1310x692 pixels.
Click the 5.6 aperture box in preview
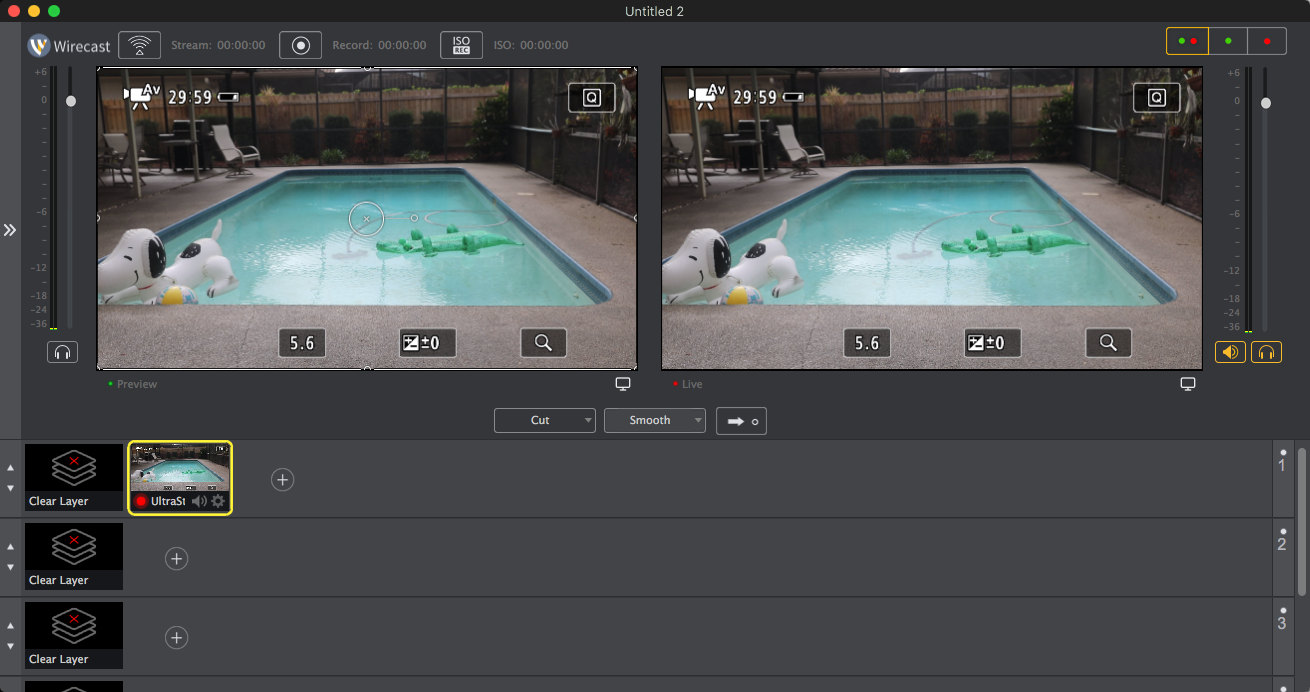[x=302, y=343]
